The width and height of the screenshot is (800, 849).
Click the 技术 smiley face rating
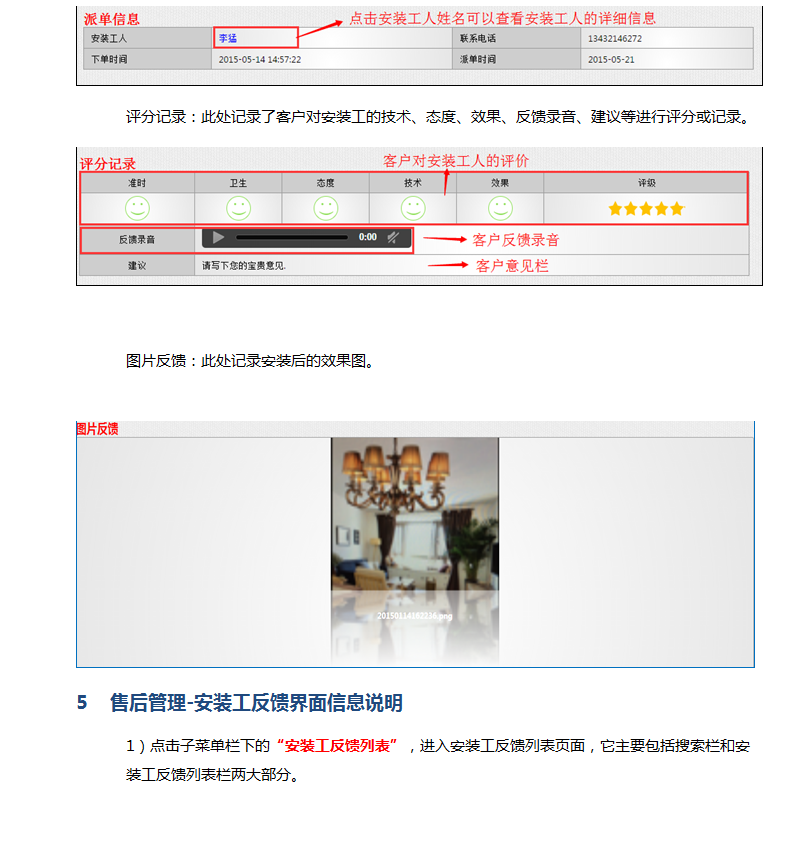[413, 208]
